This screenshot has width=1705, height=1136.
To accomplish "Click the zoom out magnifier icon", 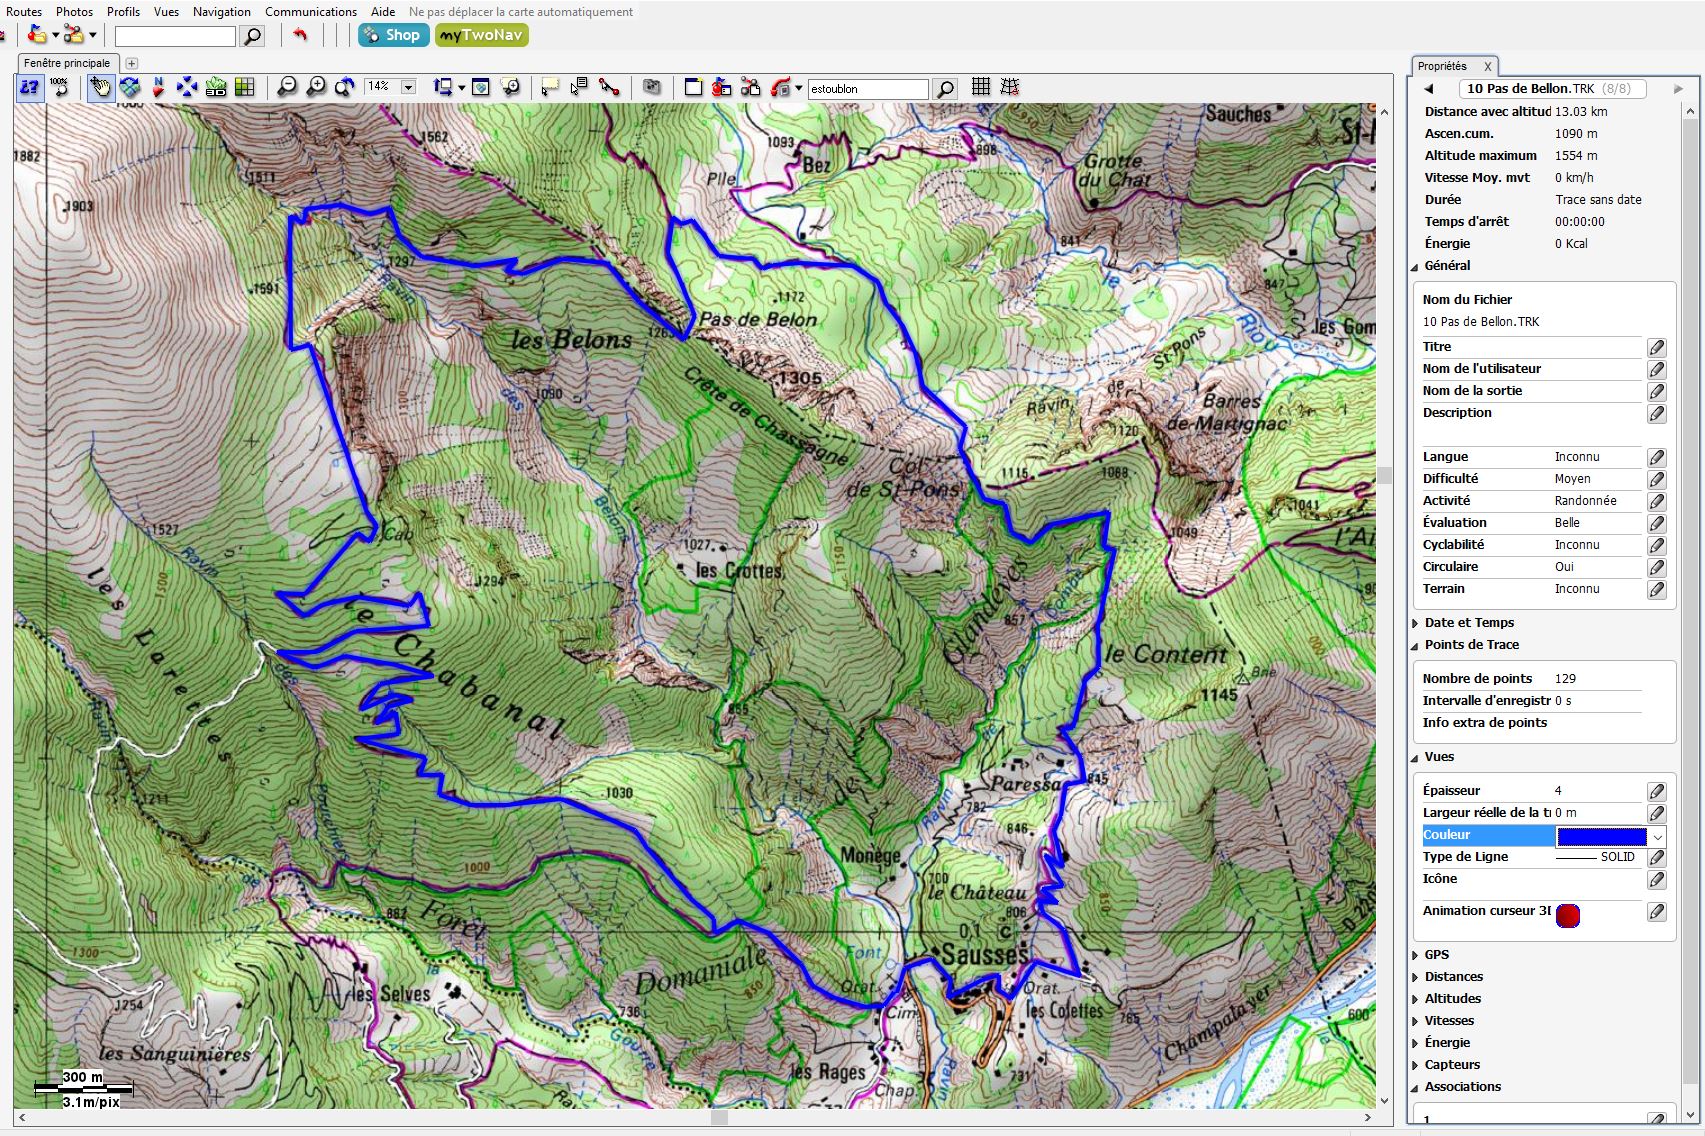I will [287, 88].
